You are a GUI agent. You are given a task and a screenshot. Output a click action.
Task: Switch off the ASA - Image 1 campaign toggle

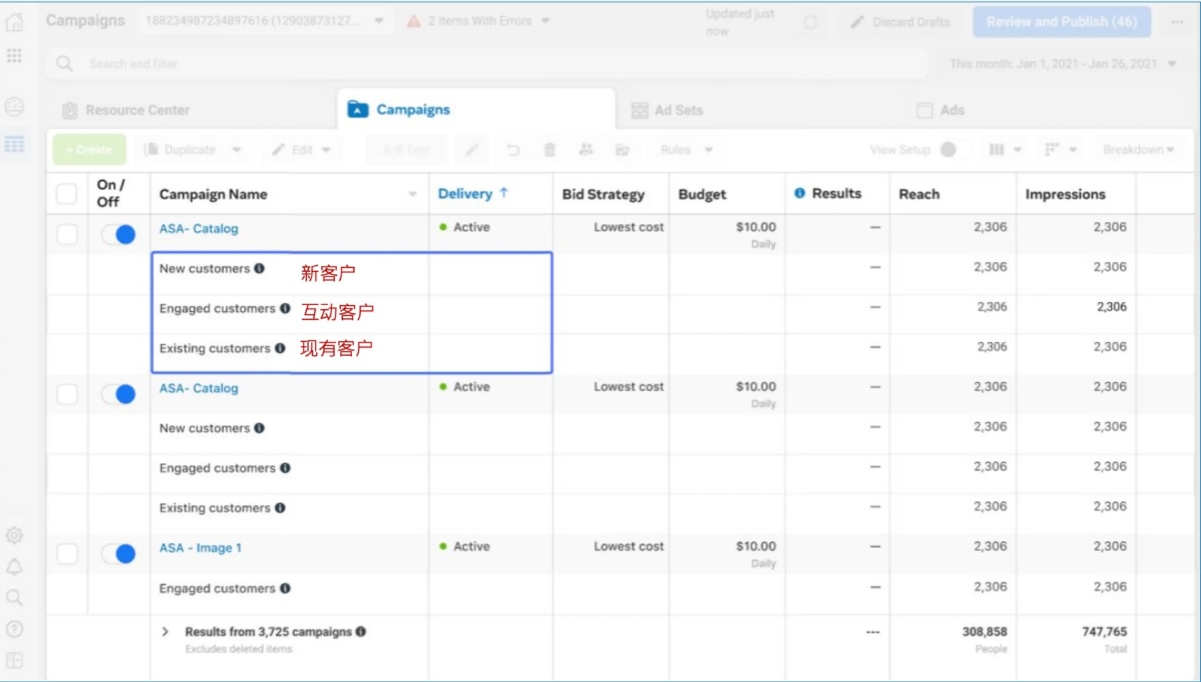(118, 554)
